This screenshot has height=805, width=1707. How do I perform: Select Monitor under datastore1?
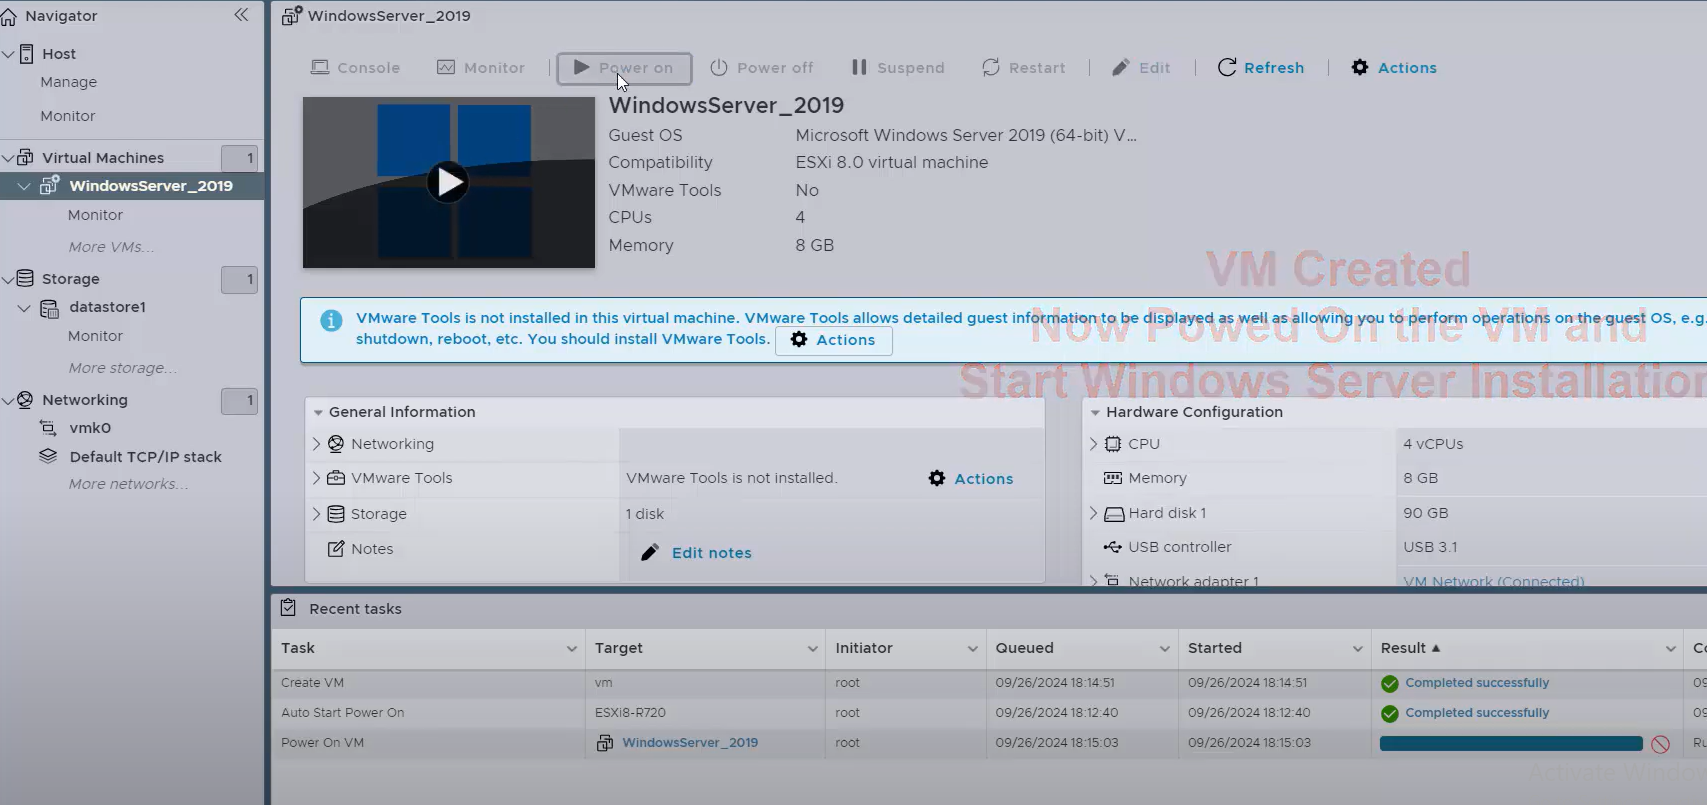95,336
